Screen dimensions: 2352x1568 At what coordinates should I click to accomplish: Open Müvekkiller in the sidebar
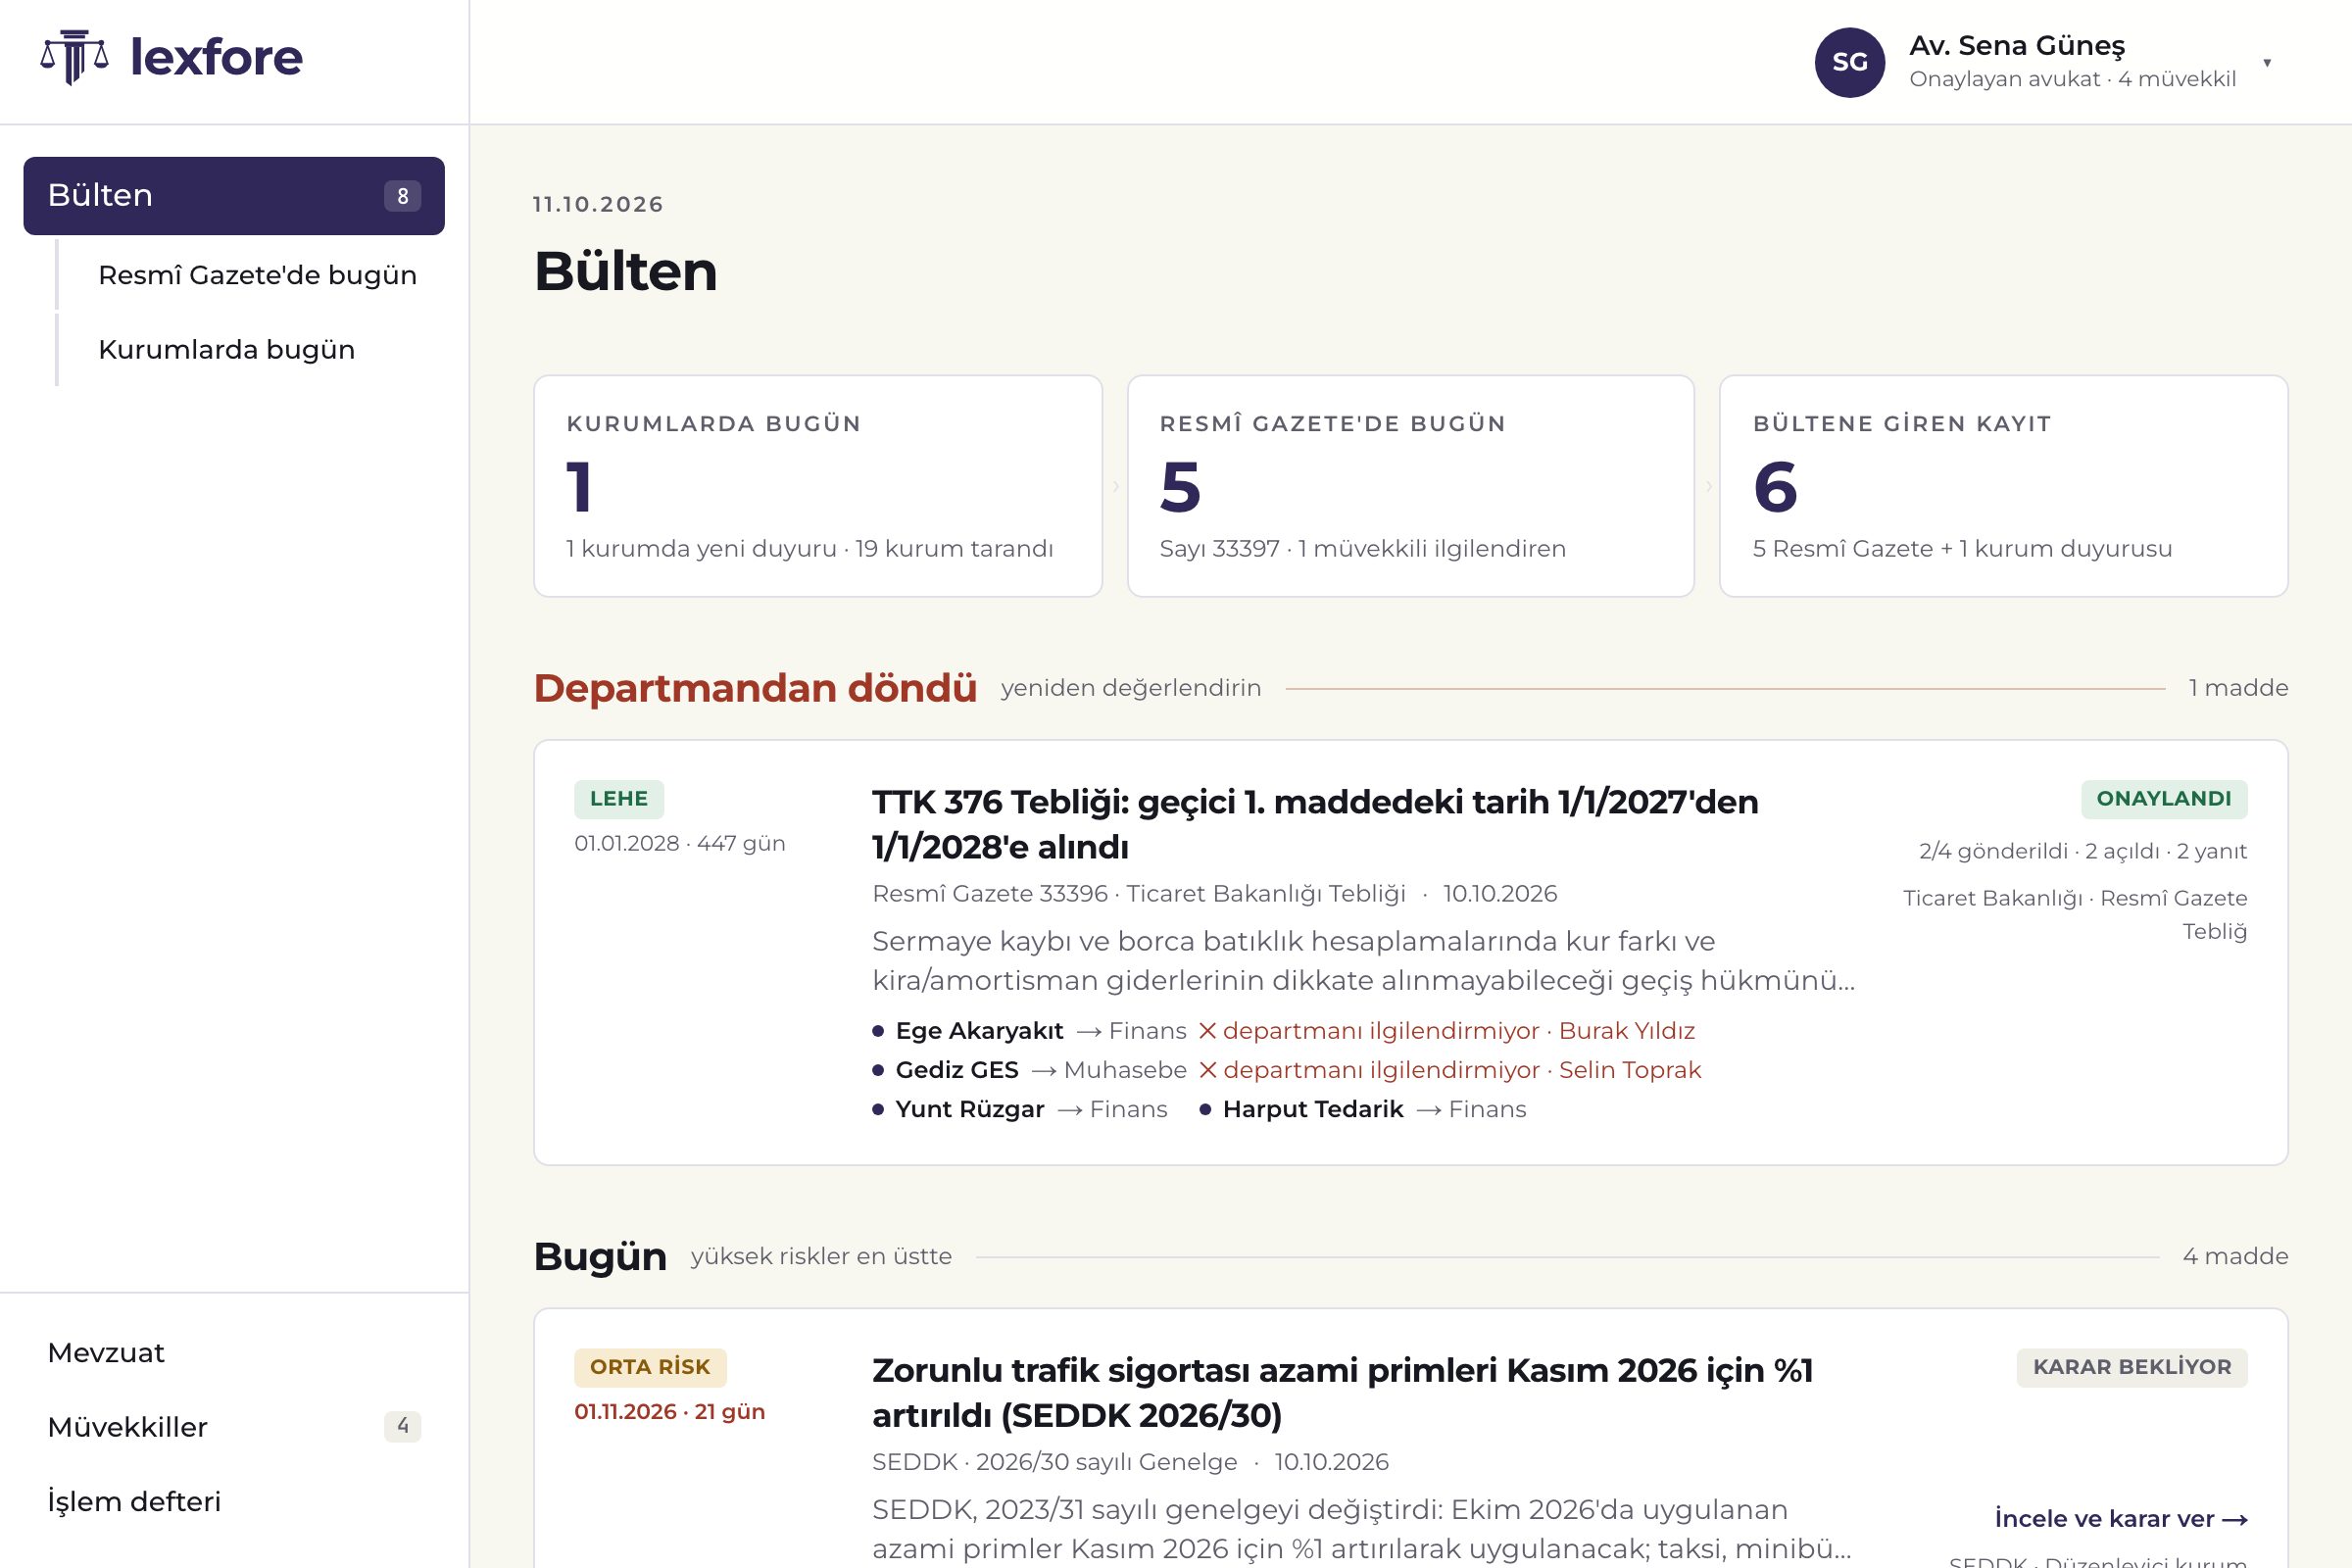pyautogui.click(x=127, y=1427)
